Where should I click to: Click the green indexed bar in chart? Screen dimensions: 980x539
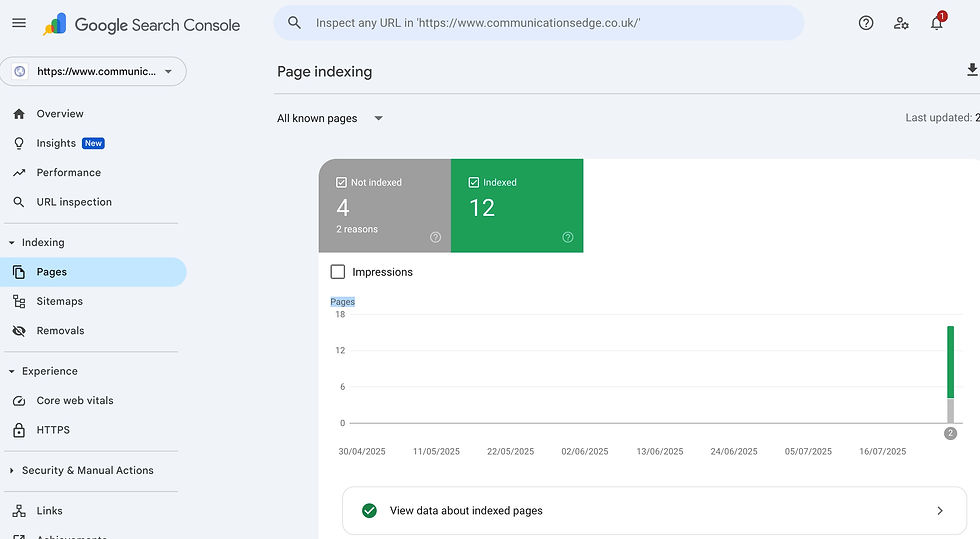click(x=951, y=362)
